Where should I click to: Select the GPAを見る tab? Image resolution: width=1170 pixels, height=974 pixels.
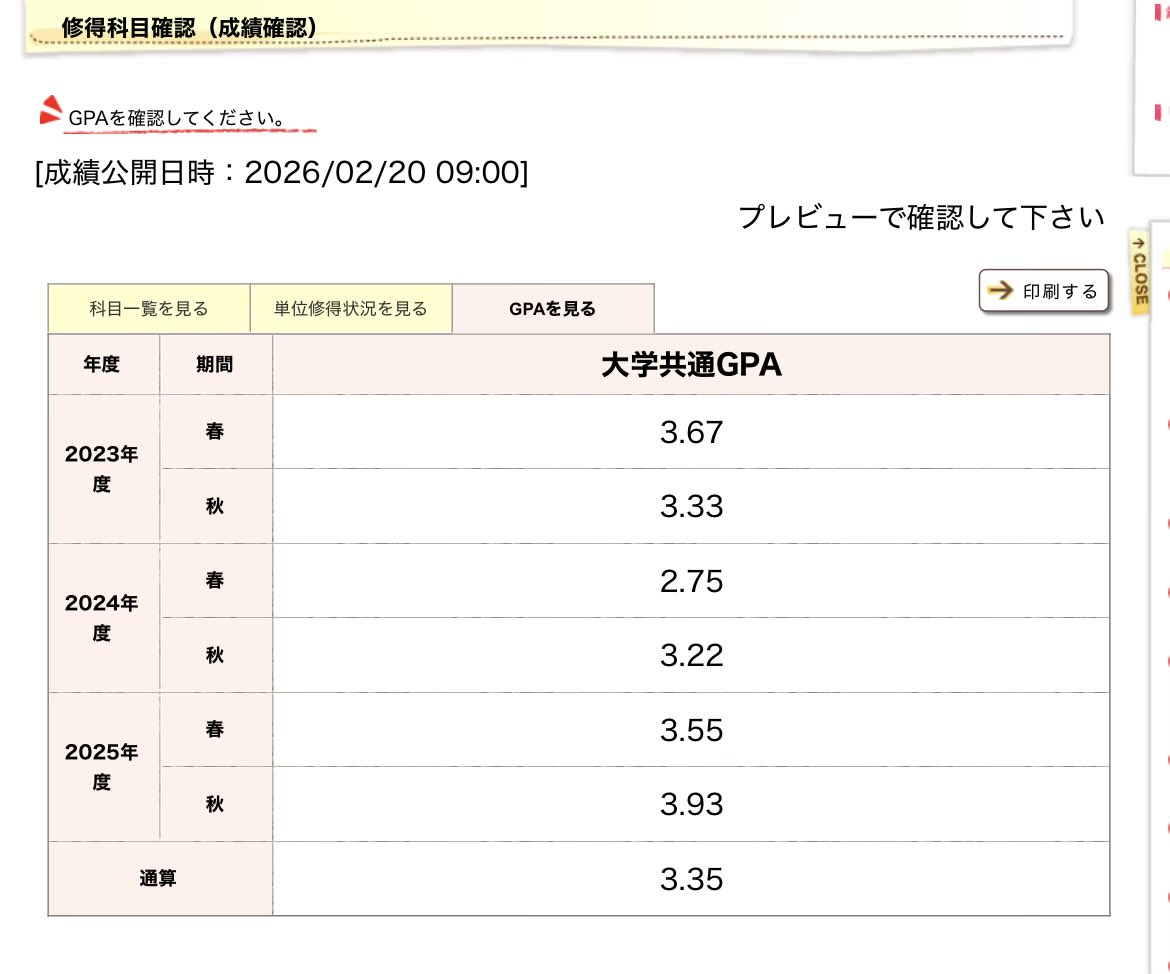pyautogui.click(x=553, y=308)
